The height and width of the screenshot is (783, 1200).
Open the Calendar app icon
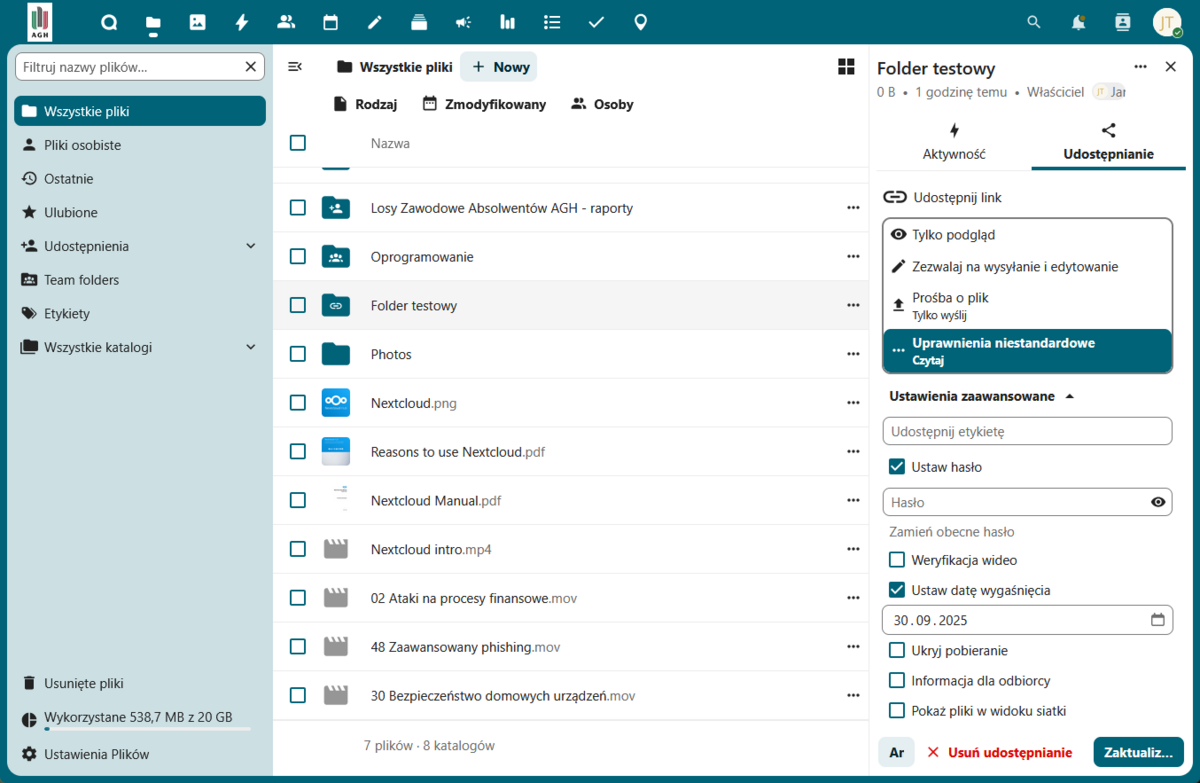coord(330,22)
